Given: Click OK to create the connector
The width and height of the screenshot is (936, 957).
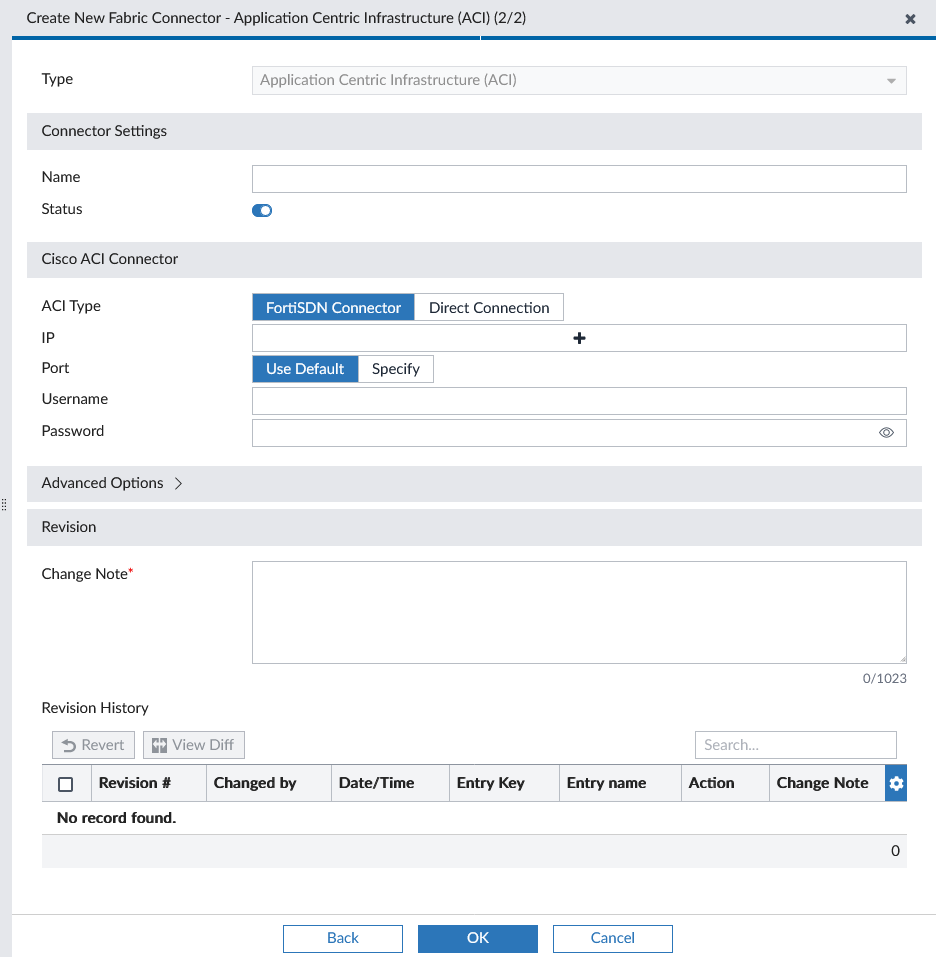Looking at the screenshot, I should click(x=477, y=938).
